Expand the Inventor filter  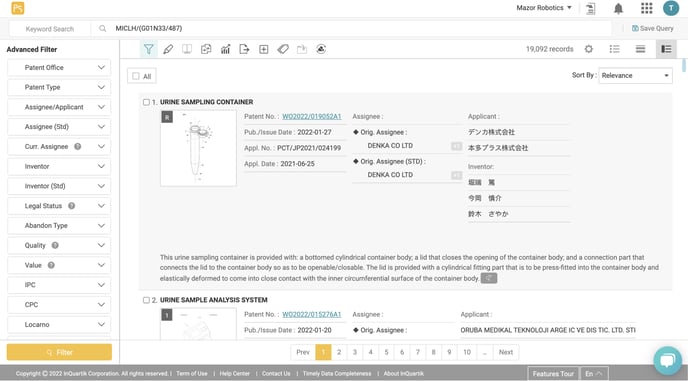[x=59, y=166]
